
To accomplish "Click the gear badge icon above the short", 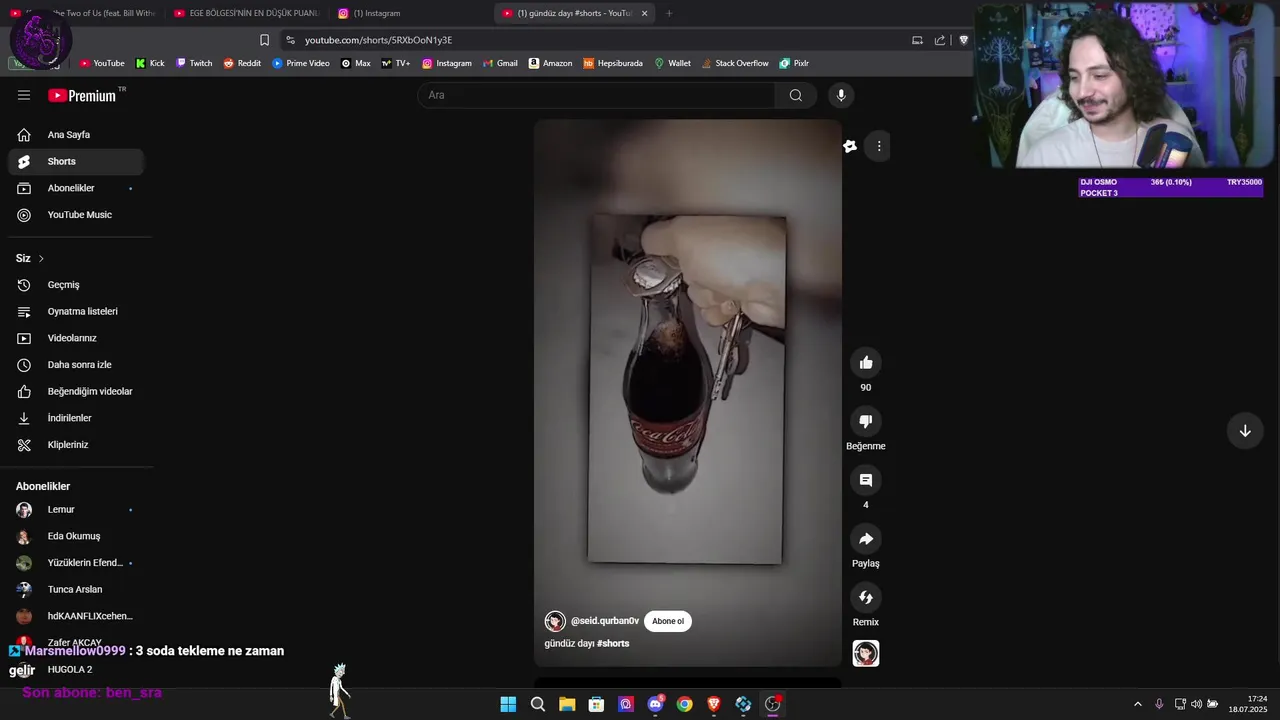I will click(850, 146).
